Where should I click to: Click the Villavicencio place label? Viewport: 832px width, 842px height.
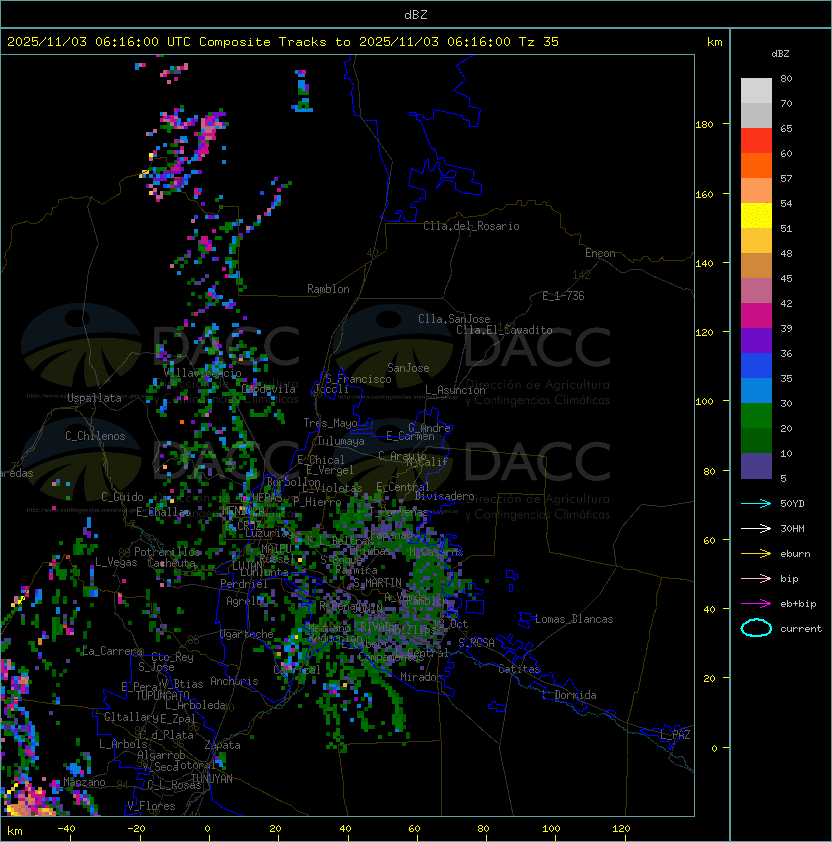tap(202, 373)
